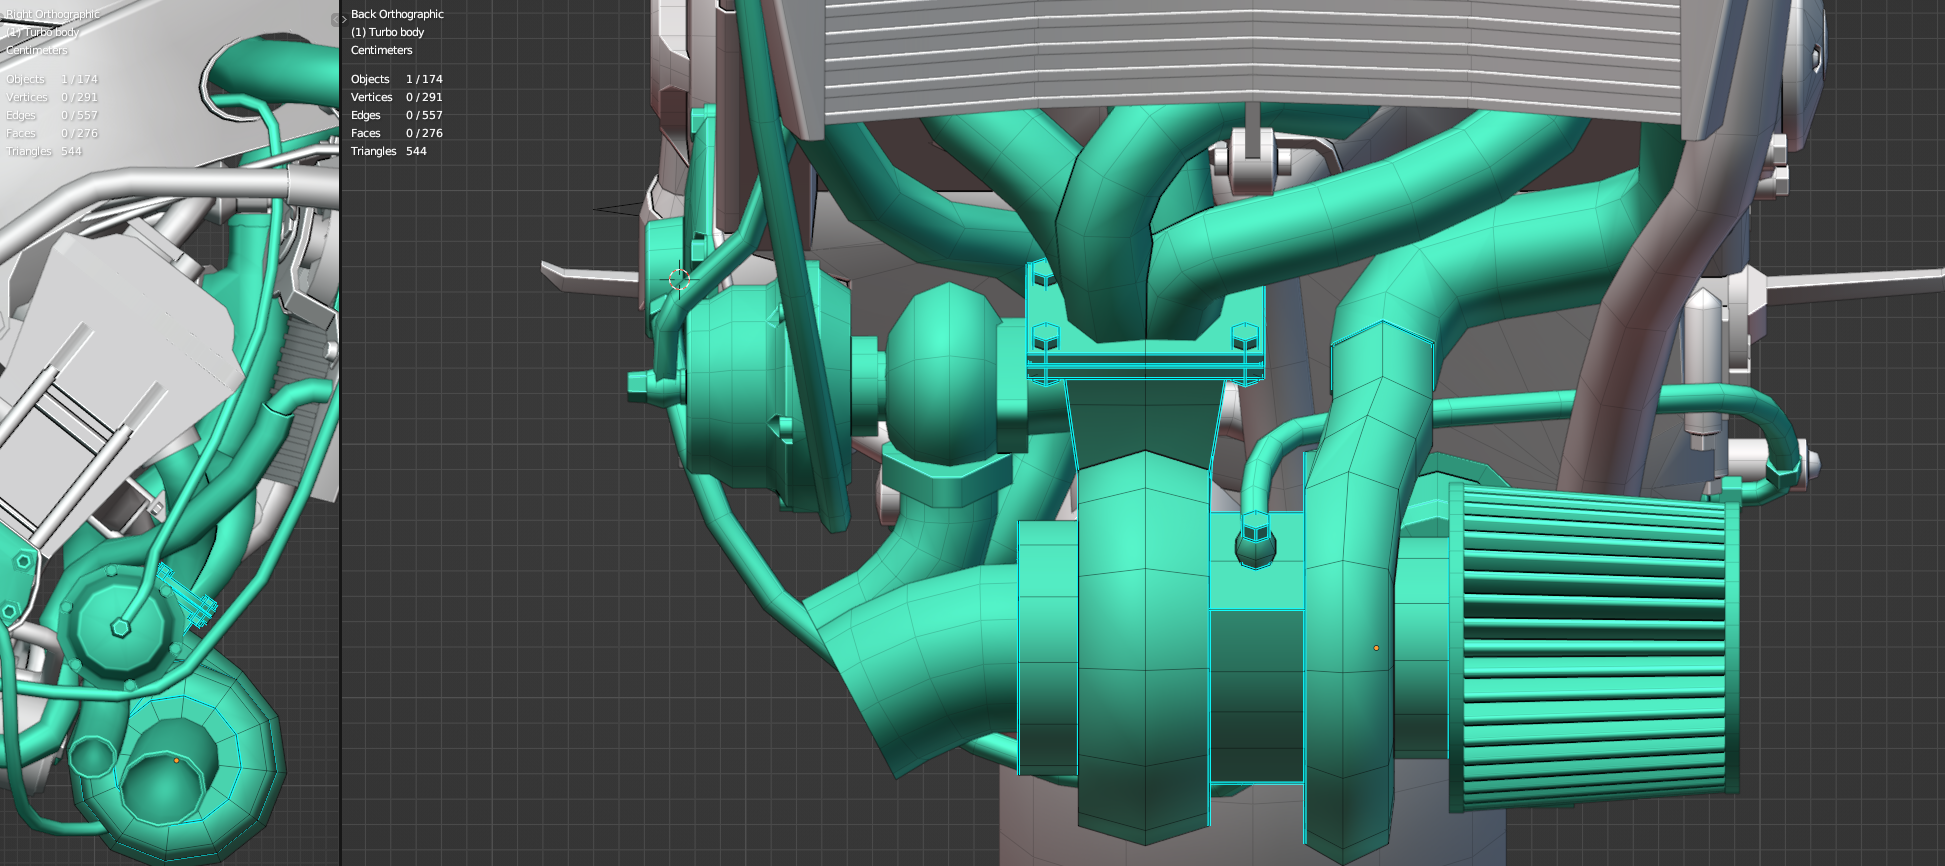
Task: Click the Triangles count in Right Orthographic viewport
Action: pyautogui.click(x=71, y=151)
